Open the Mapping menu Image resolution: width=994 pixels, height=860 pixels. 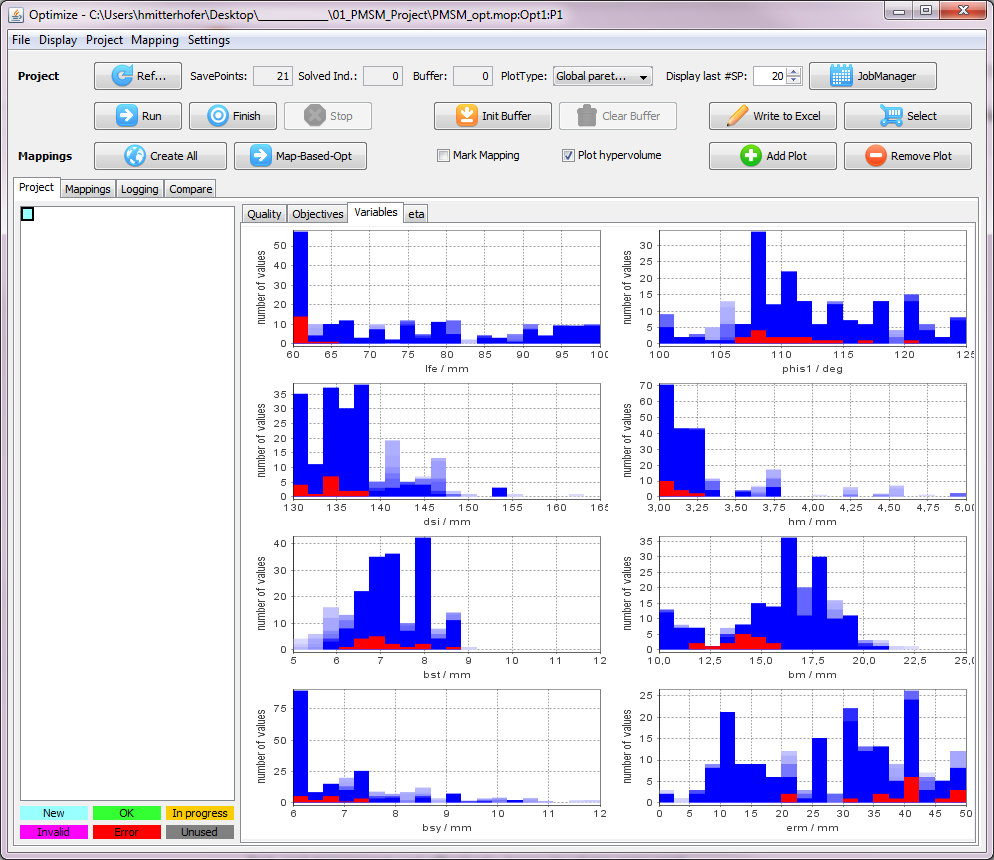(x=155, y=40)
